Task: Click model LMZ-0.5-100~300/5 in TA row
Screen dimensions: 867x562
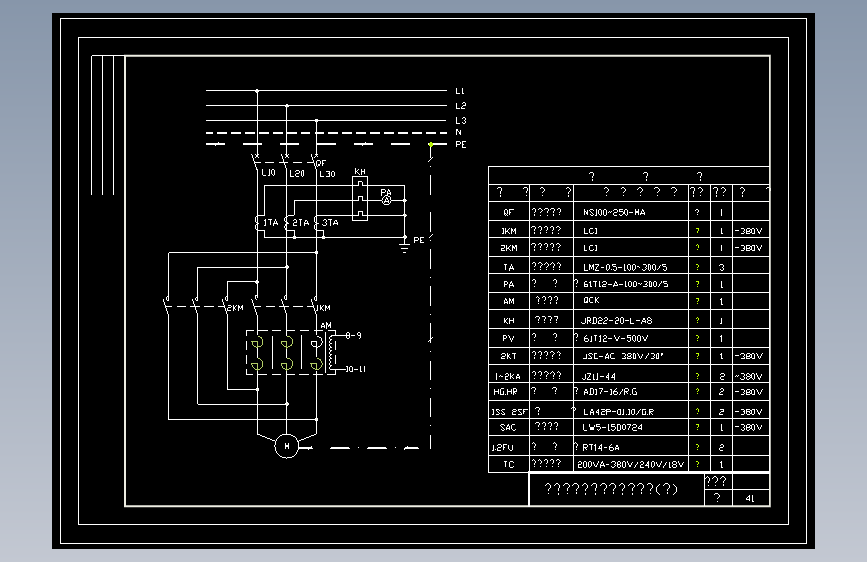Action: [625, 267]
